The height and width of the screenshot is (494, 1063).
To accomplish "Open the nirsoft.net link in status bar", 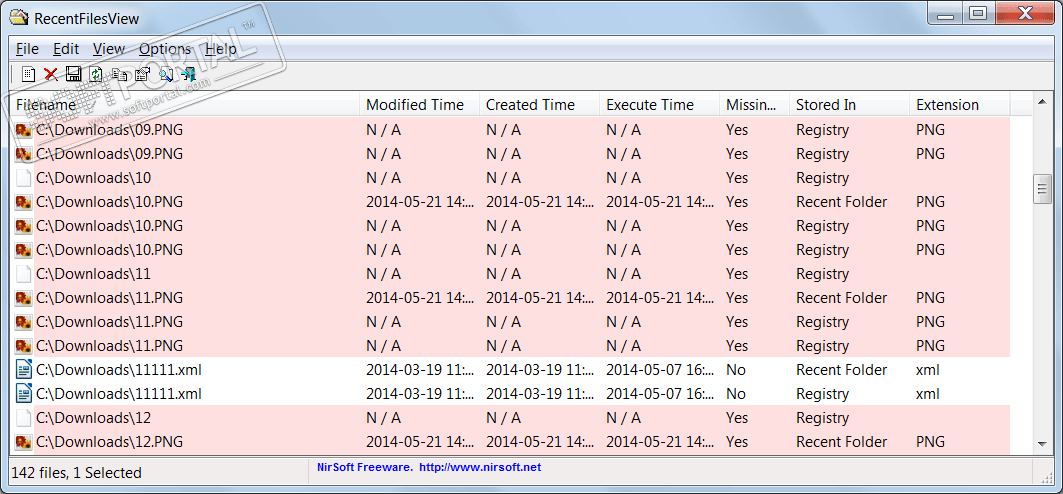I will (480, 467).
